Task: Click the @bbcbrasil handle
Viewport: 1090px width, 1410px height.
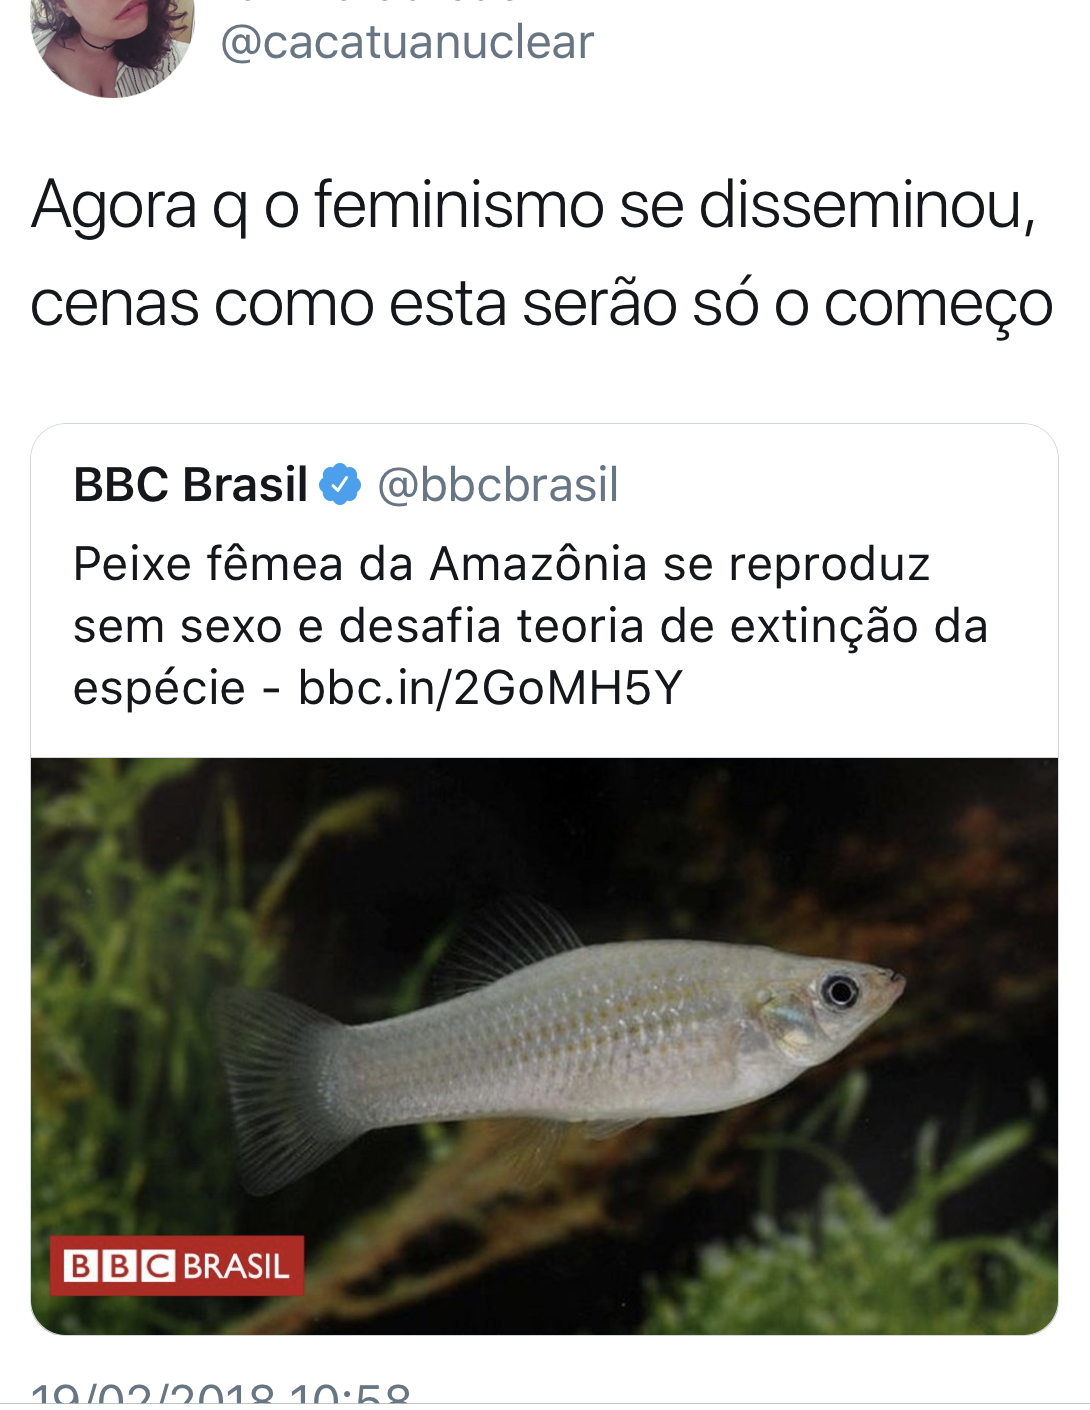Action: (498, 485)
